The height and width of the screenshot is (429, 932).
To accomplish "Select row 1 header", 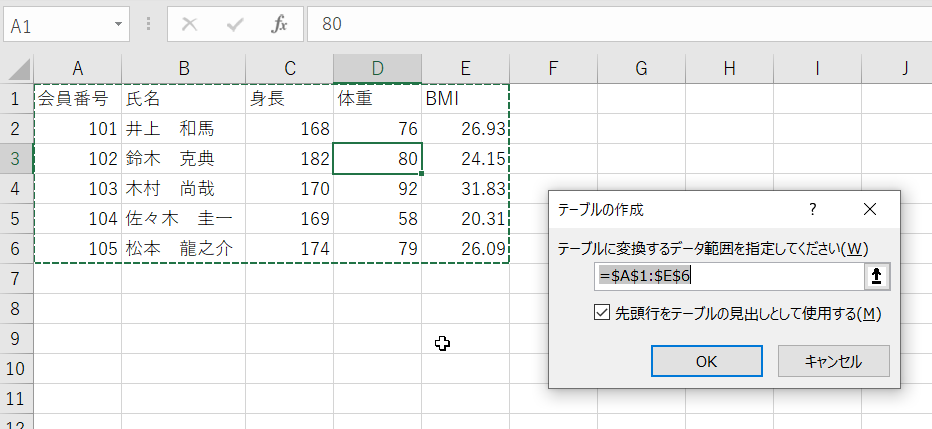I will (x=17, y=99).
